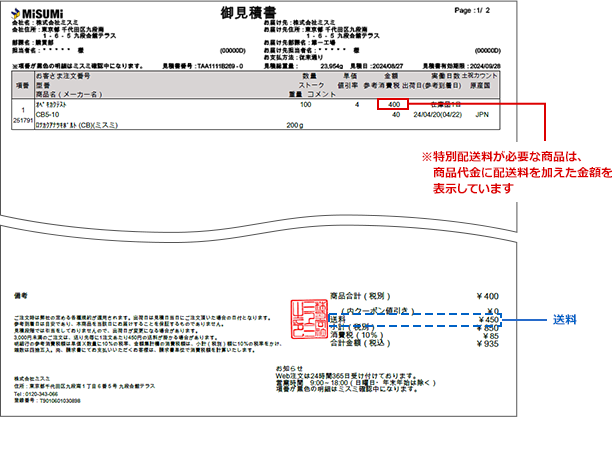This screenshot has height=467, width=612.
Task: Click the 備考 remarks heading
Action: (x=21, y=296)
